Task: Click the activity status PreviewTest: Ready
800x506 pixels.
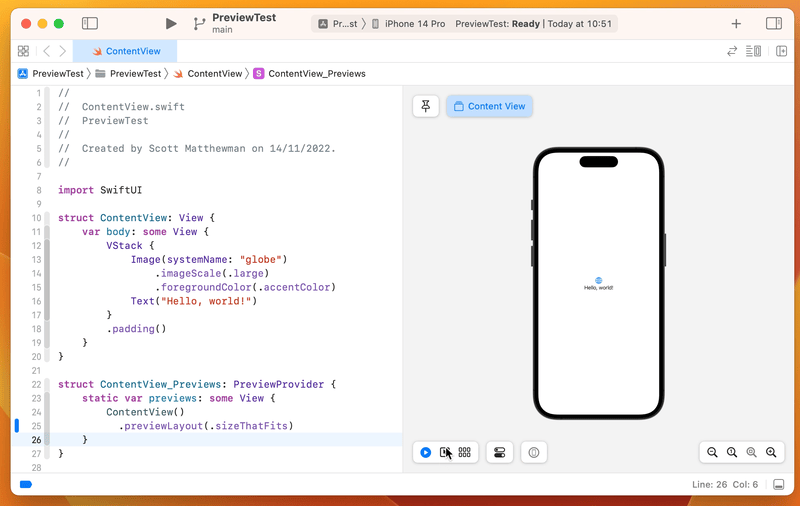Action: (533, 24)
